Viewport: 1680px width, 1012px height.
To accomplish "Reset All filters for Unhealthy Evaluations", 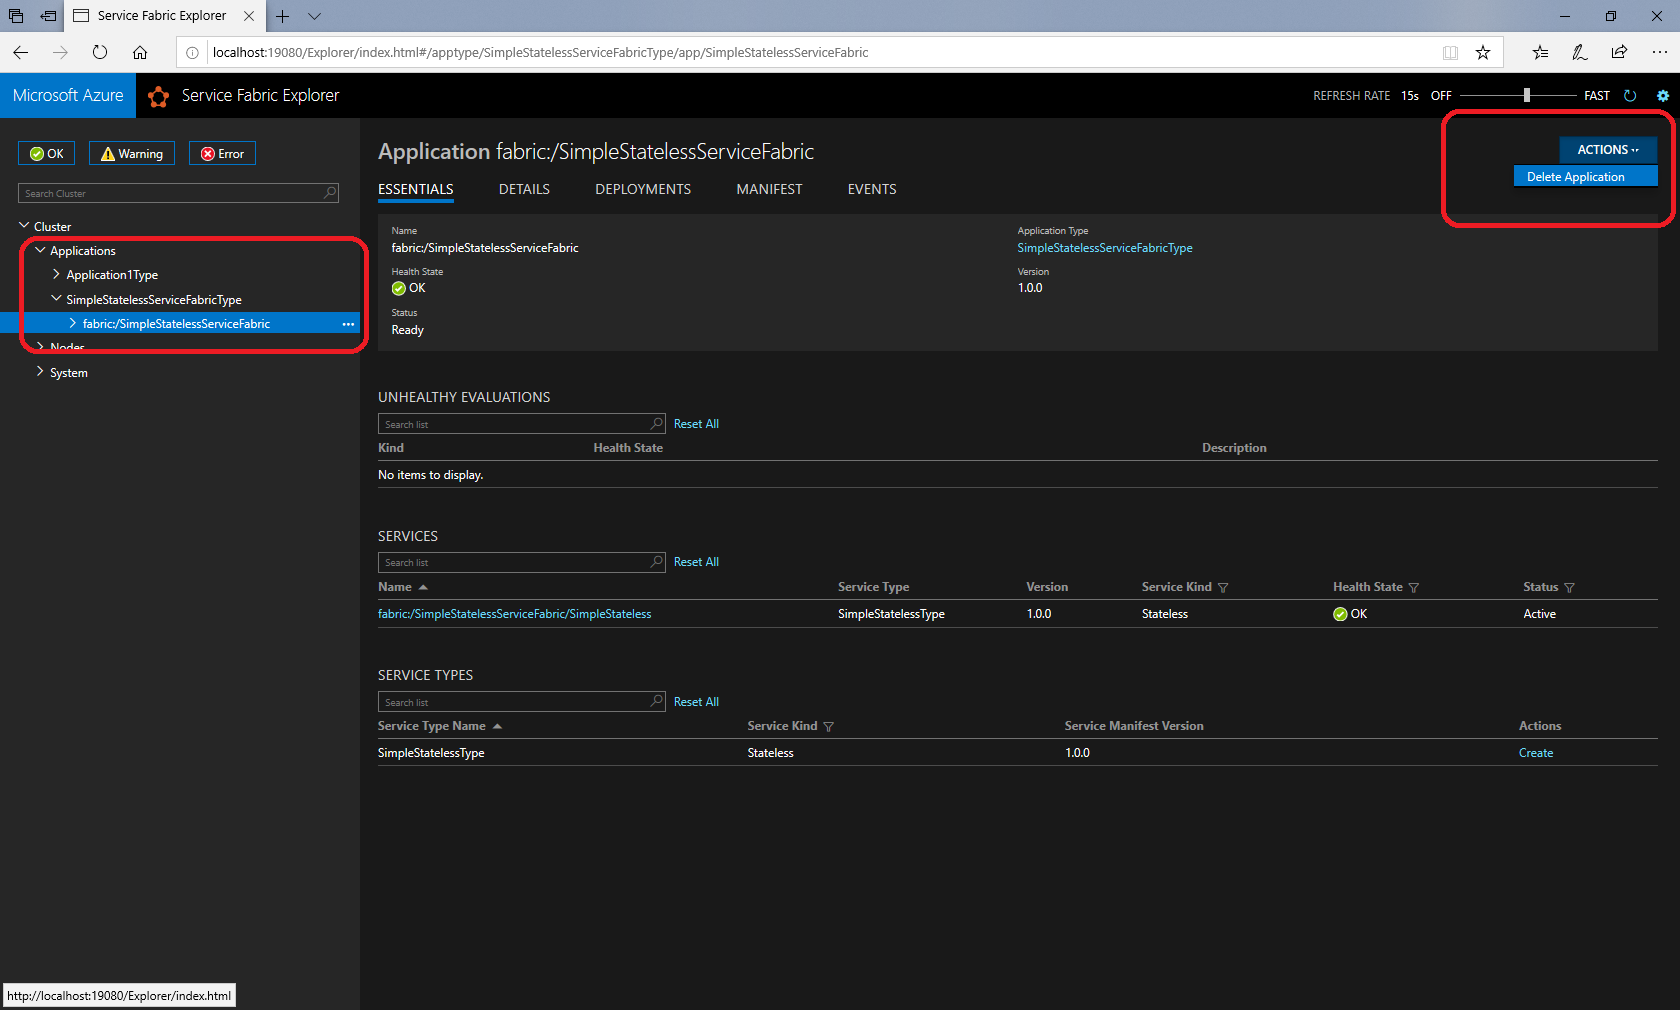I will click(696, 424).
